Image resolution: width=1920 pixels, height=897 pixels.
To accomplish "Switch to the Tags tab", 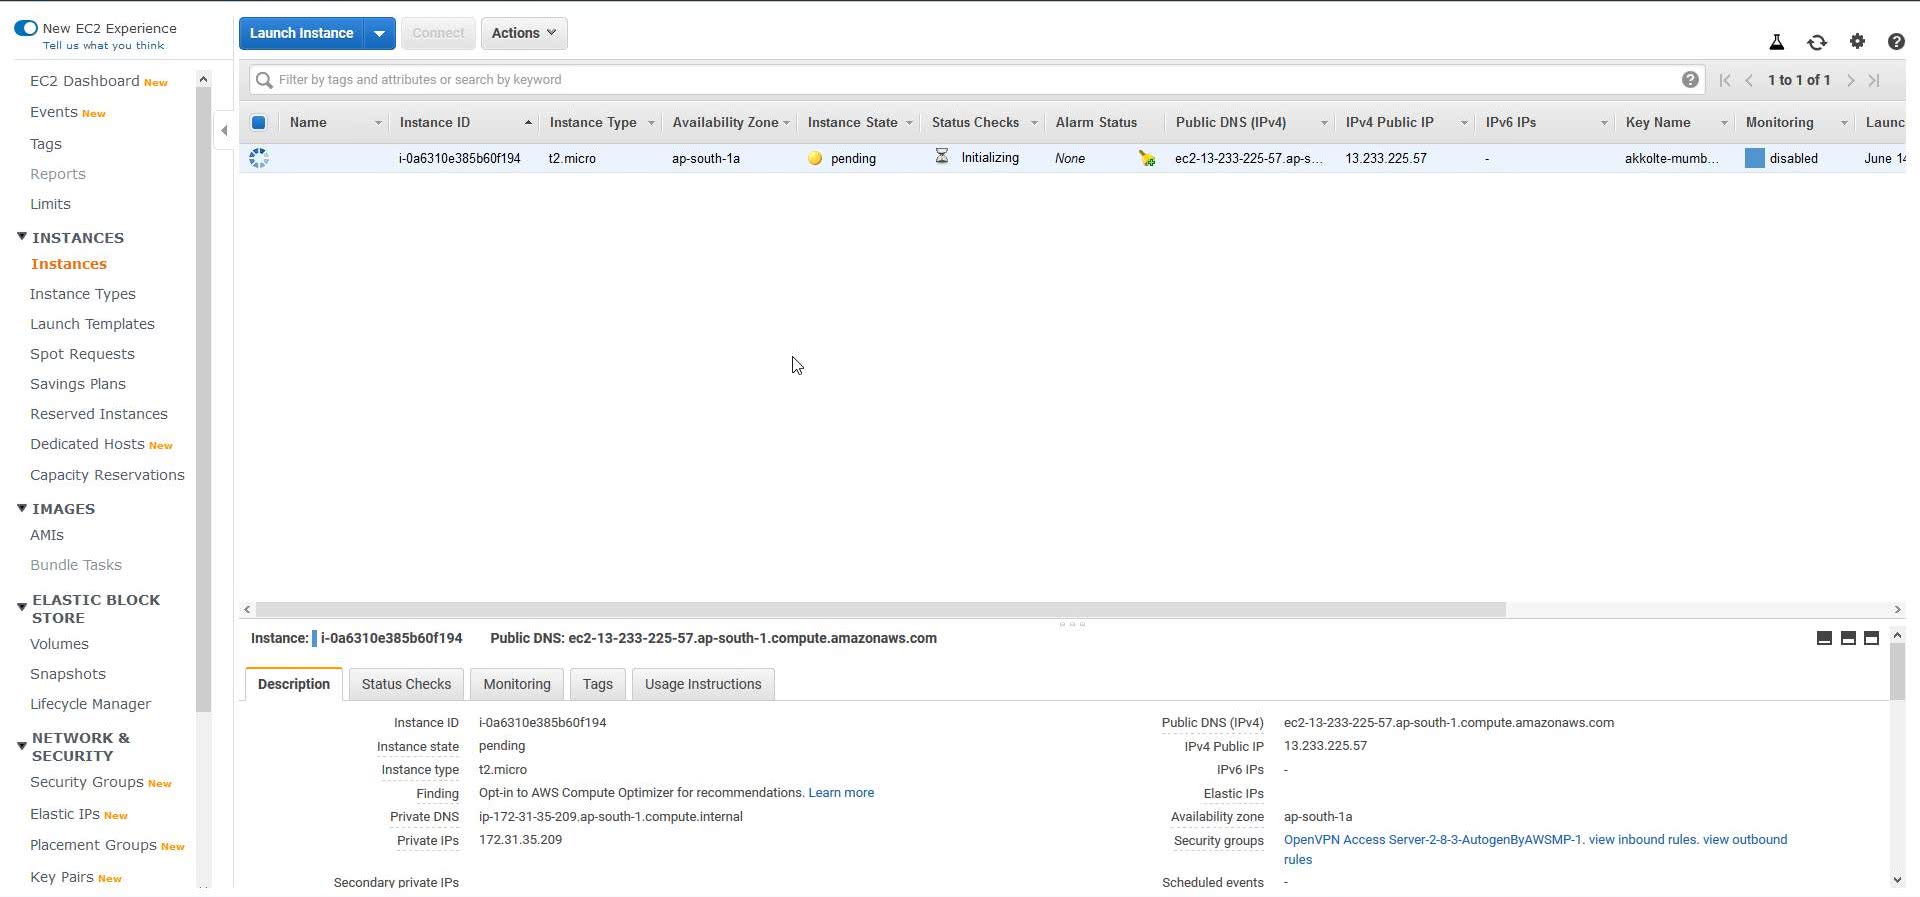I will [x=598, y=684].
